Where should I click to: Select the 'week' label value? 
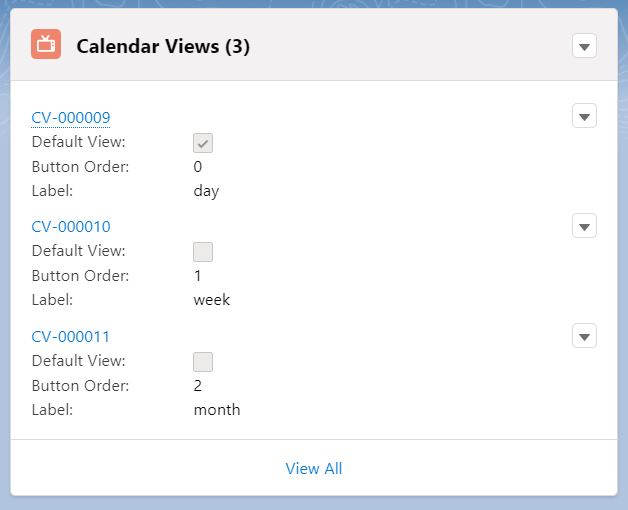coord(212,300)
